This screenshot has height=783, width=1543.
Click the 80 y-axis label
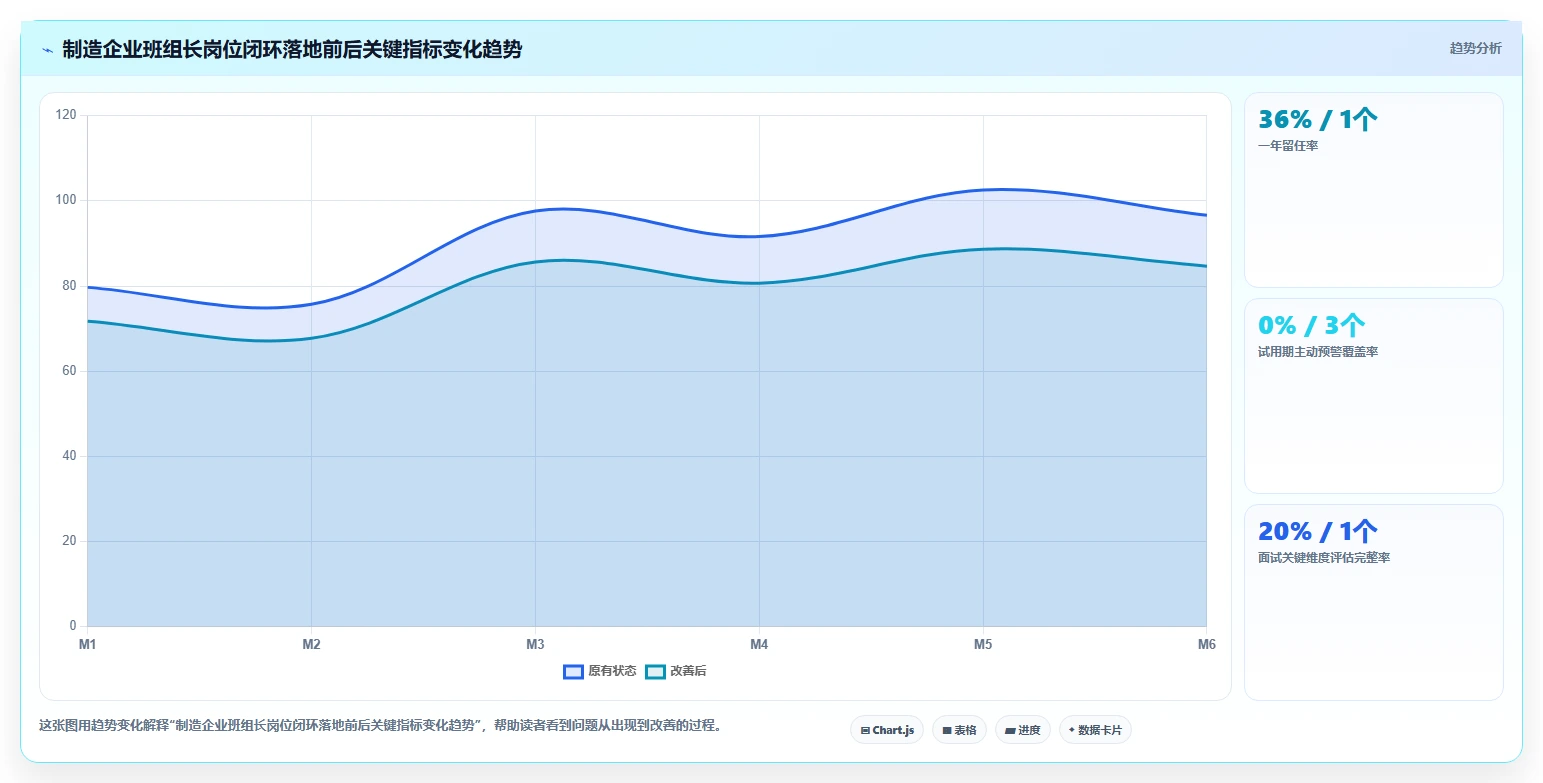coord(69,285)
